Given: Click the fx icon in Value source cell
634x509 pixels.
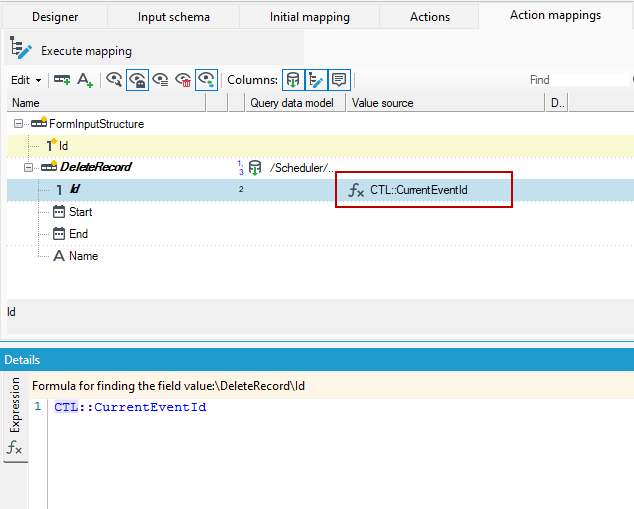Looking at the screenshot, I should (x=356, y=190).
